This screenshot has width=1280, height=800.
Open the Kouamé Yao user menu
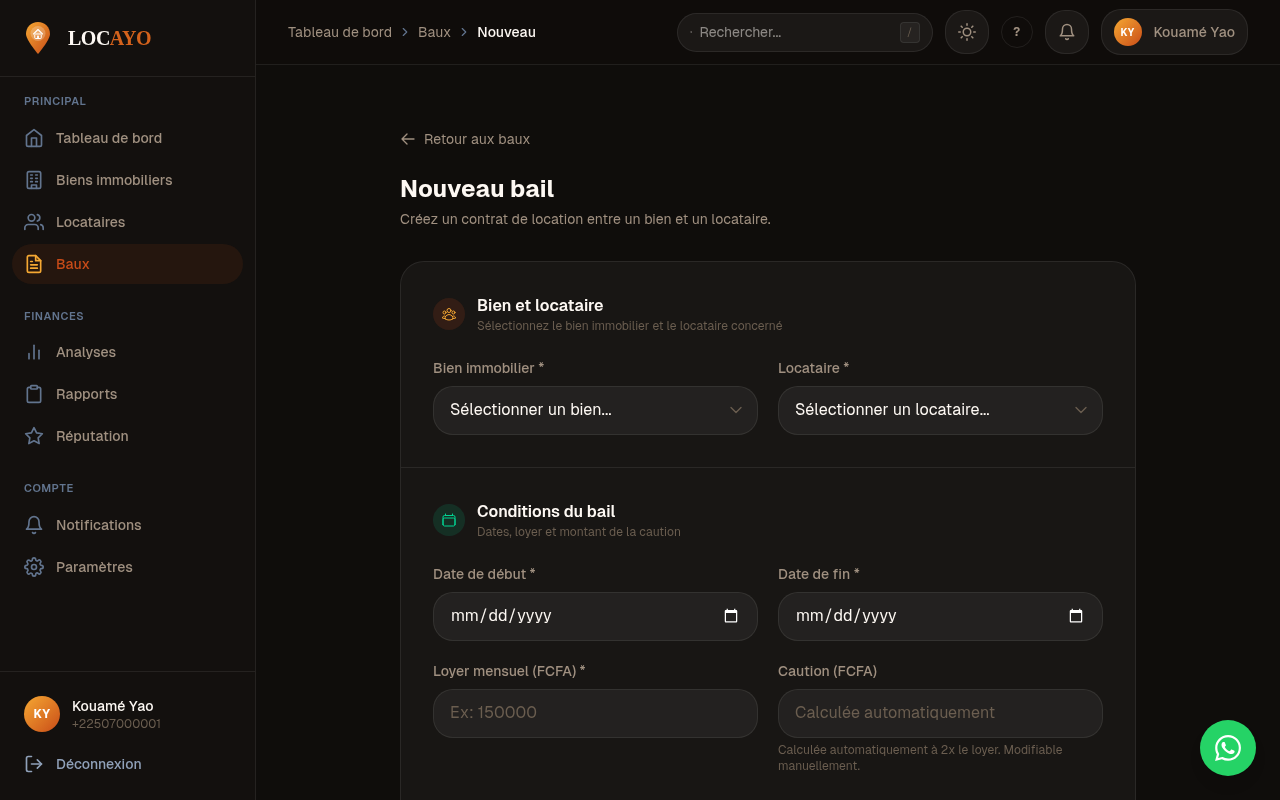pos(1174,32)
